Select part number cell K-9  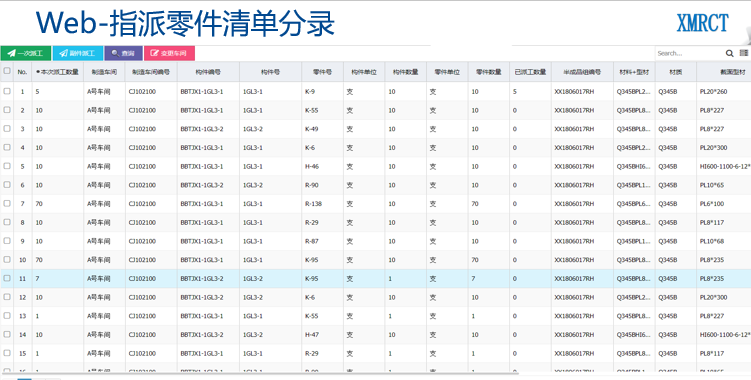click(x=322, y=92)
